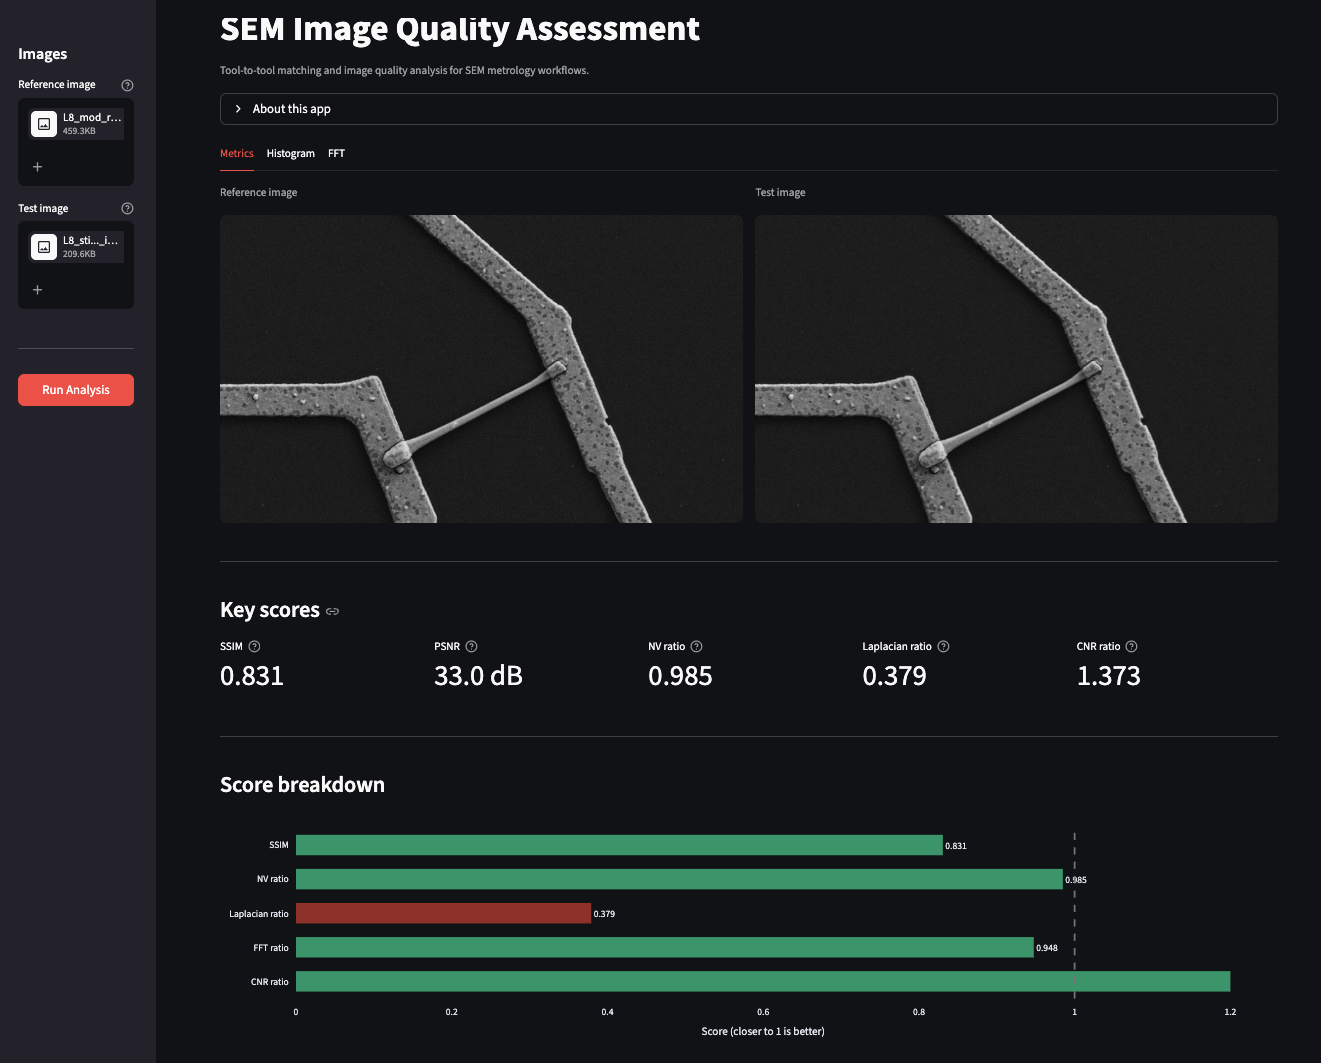
Task: Select the Metrics tab
Action: tap(236, 153)
